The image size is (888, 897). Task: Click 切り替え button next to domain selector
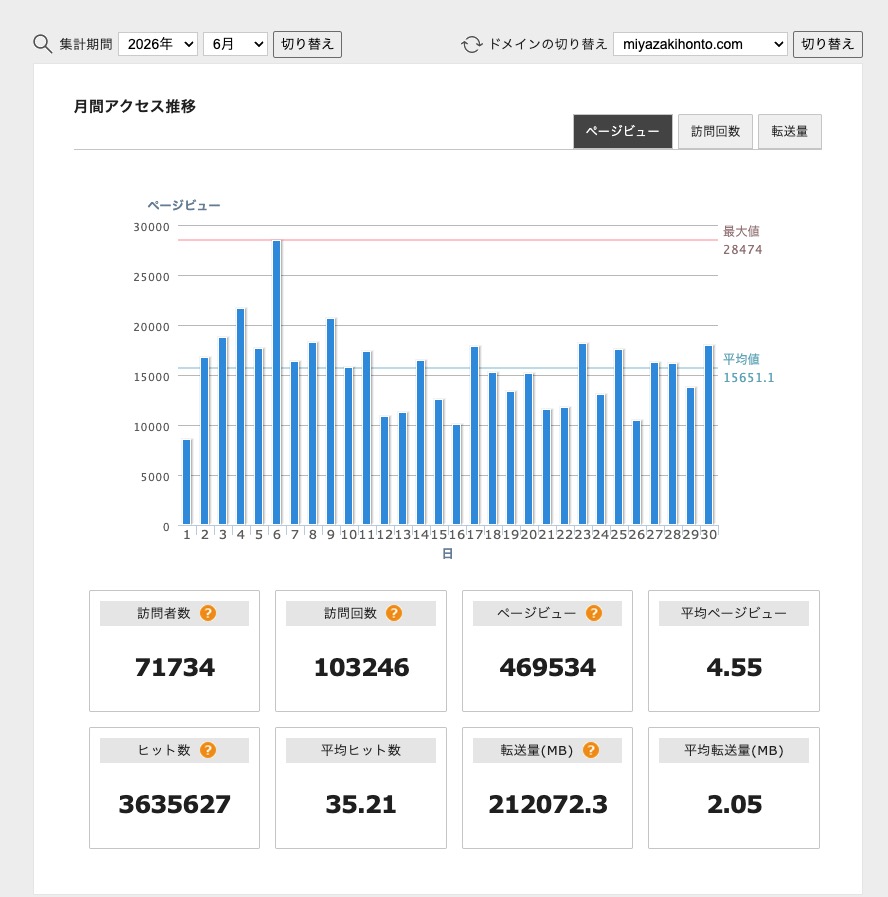pos(827,44)
